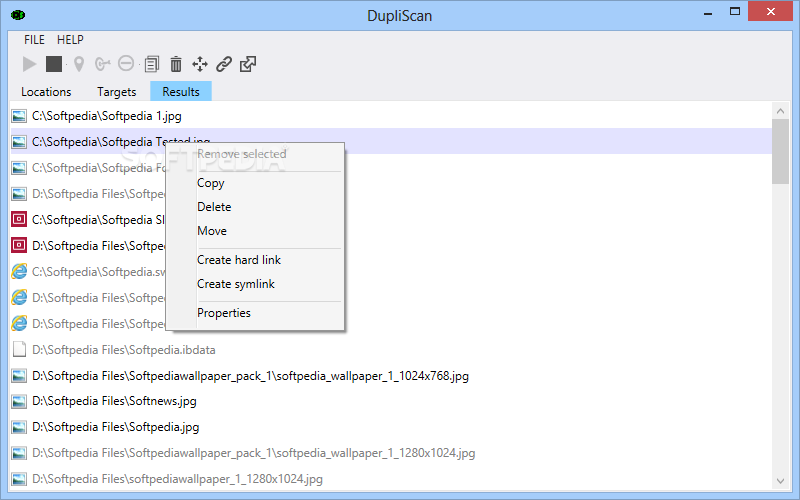Maximize the DupliScan window
The width and height of the screenshot is (800, 500).
[x=735, y=12]
